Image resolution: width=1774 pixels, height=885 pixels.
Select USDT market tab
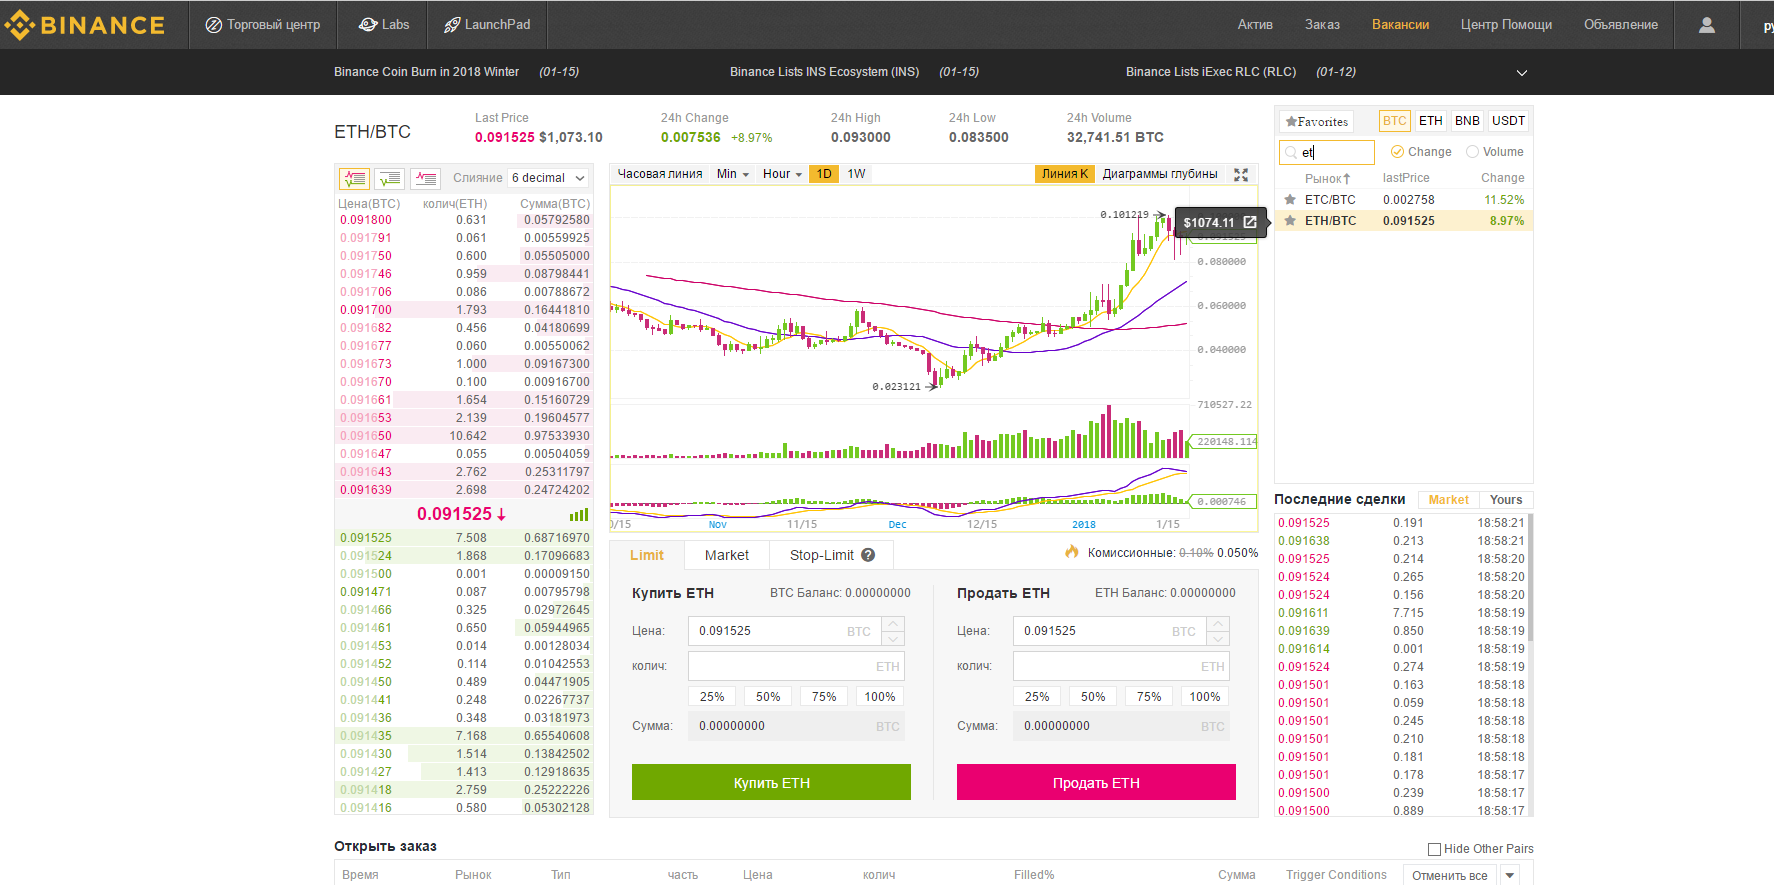click(x=1509, y=121)
